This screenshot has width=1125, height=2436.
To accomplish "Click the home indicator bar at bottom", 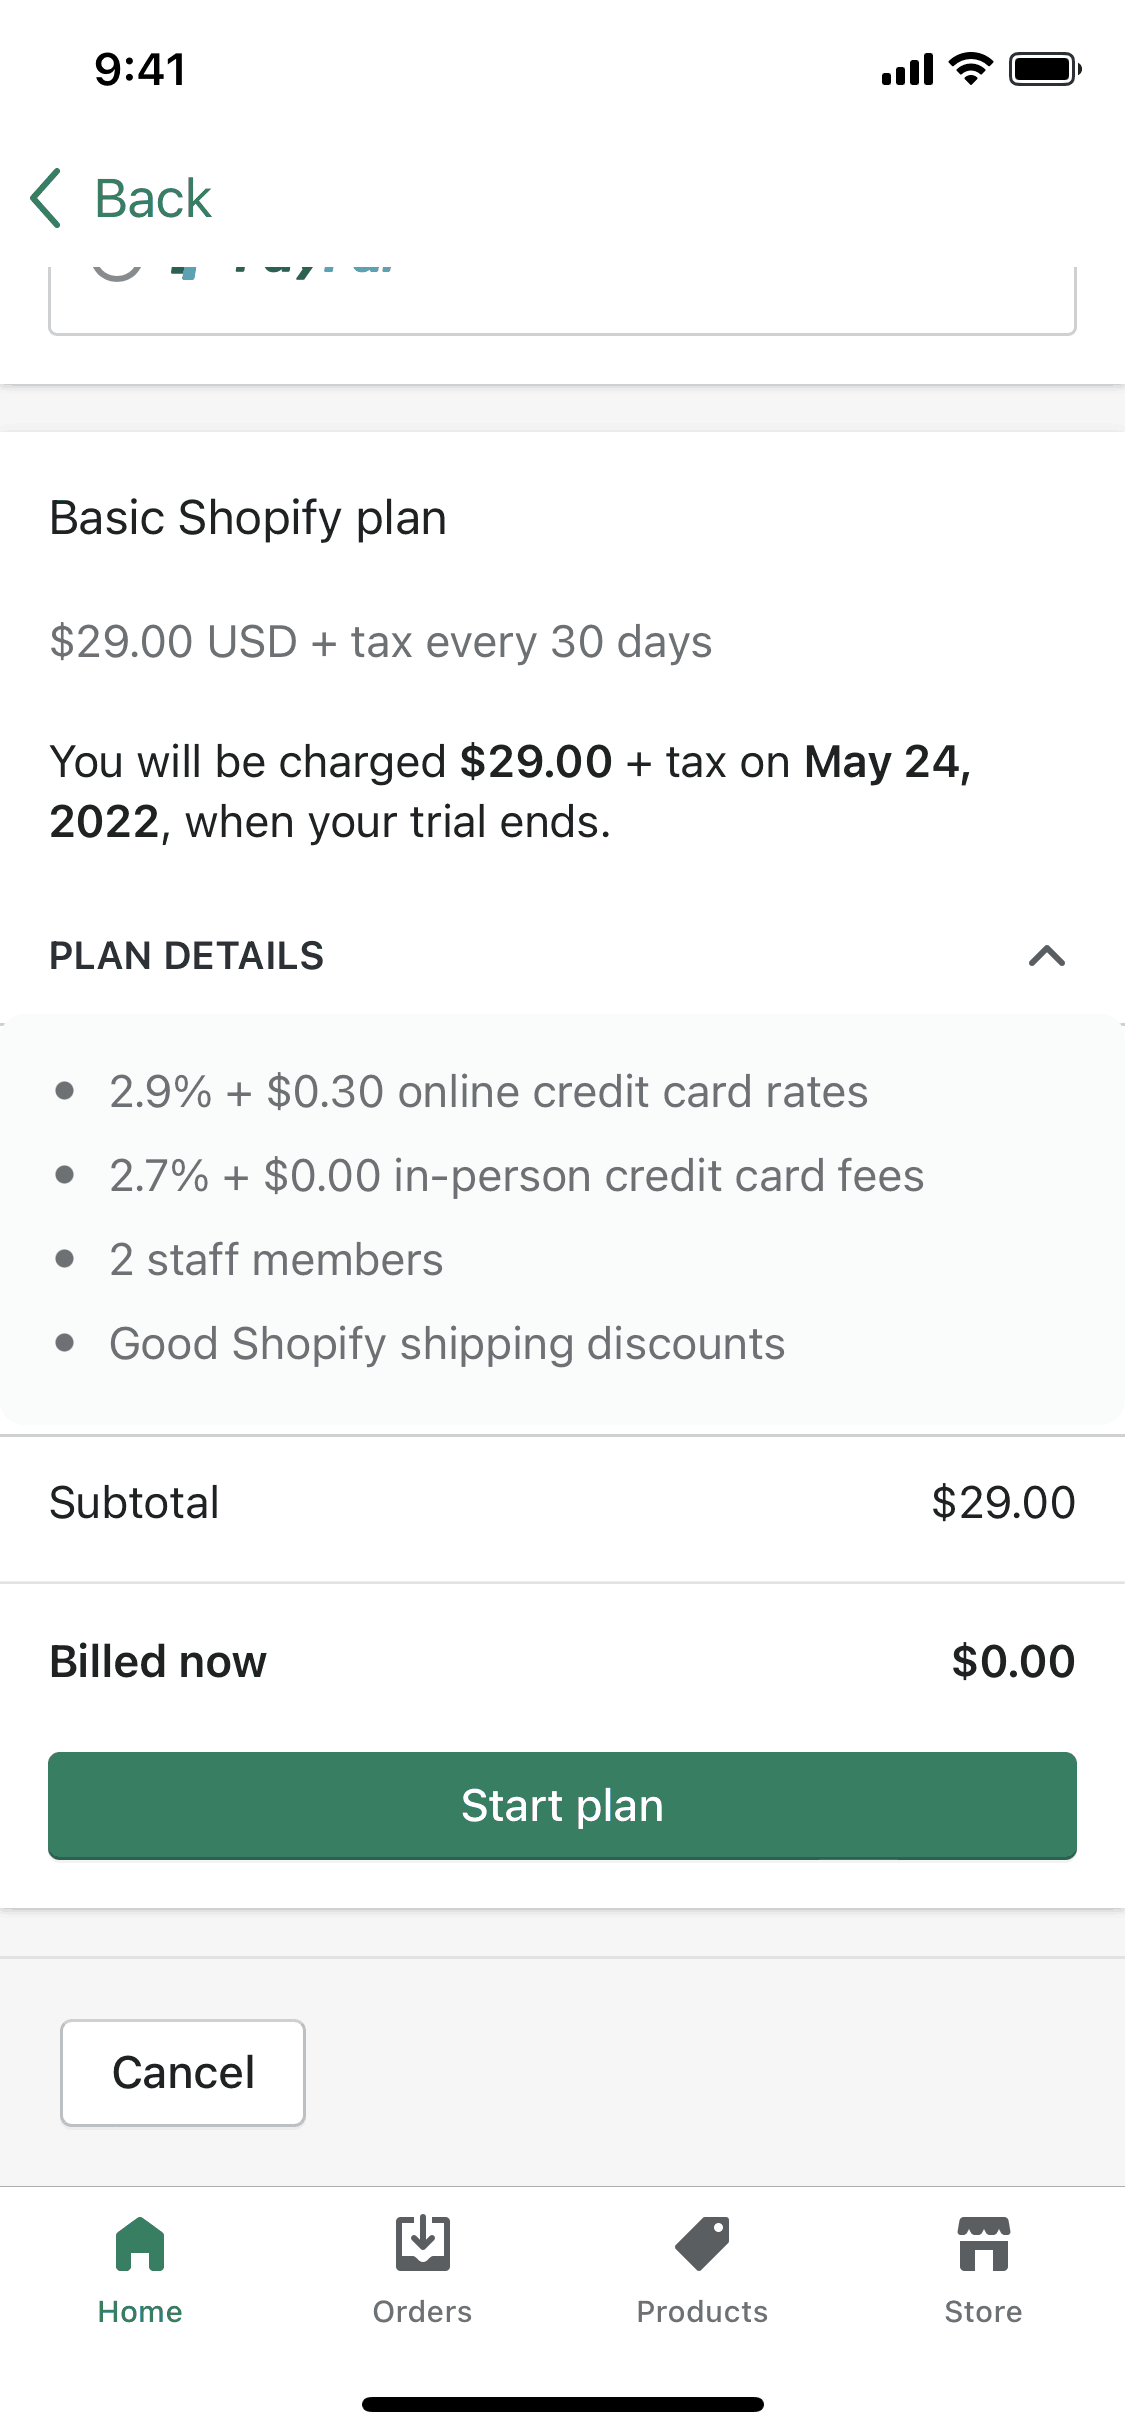I will pos(562,2404).
